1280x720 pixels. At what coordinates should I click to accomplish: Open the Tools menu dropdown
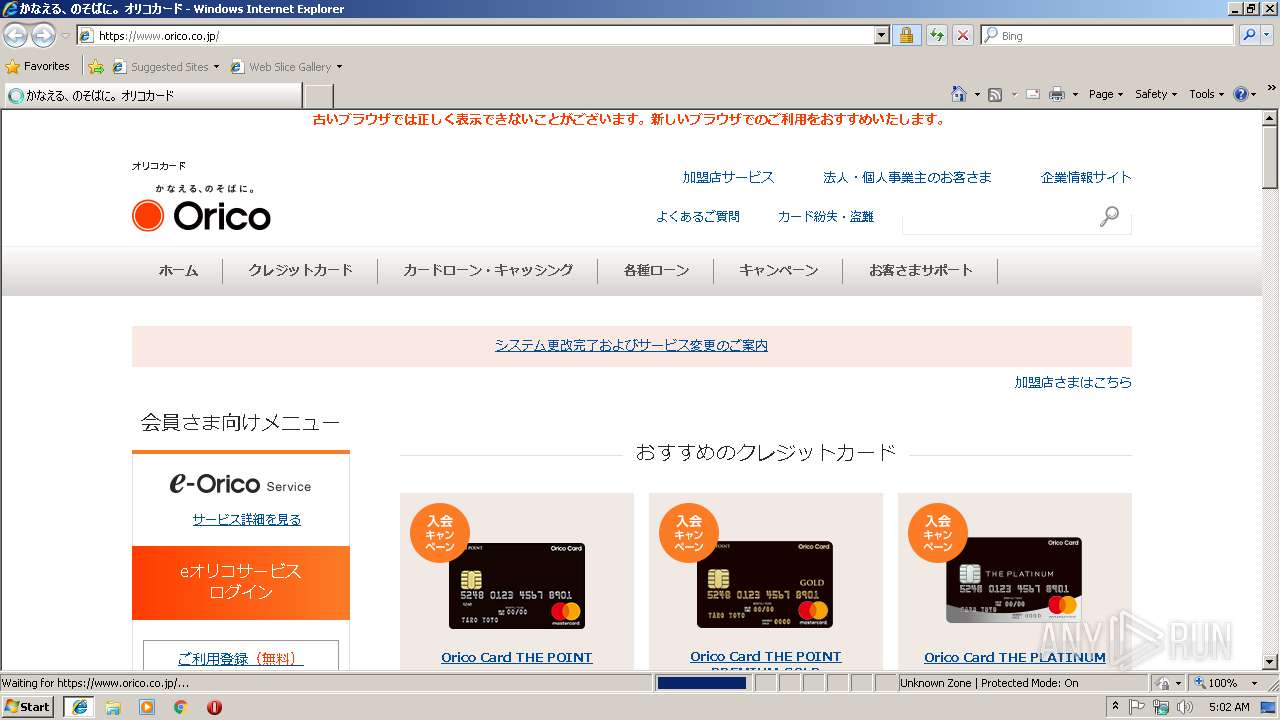click(x=1207, y=94)
